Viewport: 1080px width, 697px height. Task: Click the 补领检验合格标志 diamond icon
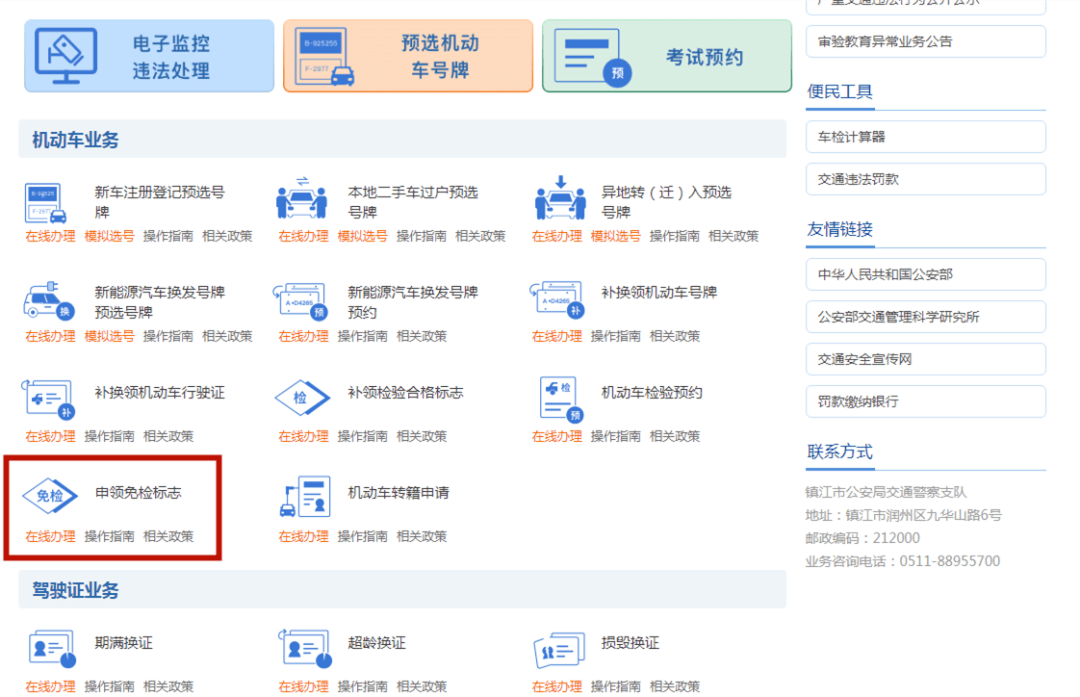tap(302, 397)
